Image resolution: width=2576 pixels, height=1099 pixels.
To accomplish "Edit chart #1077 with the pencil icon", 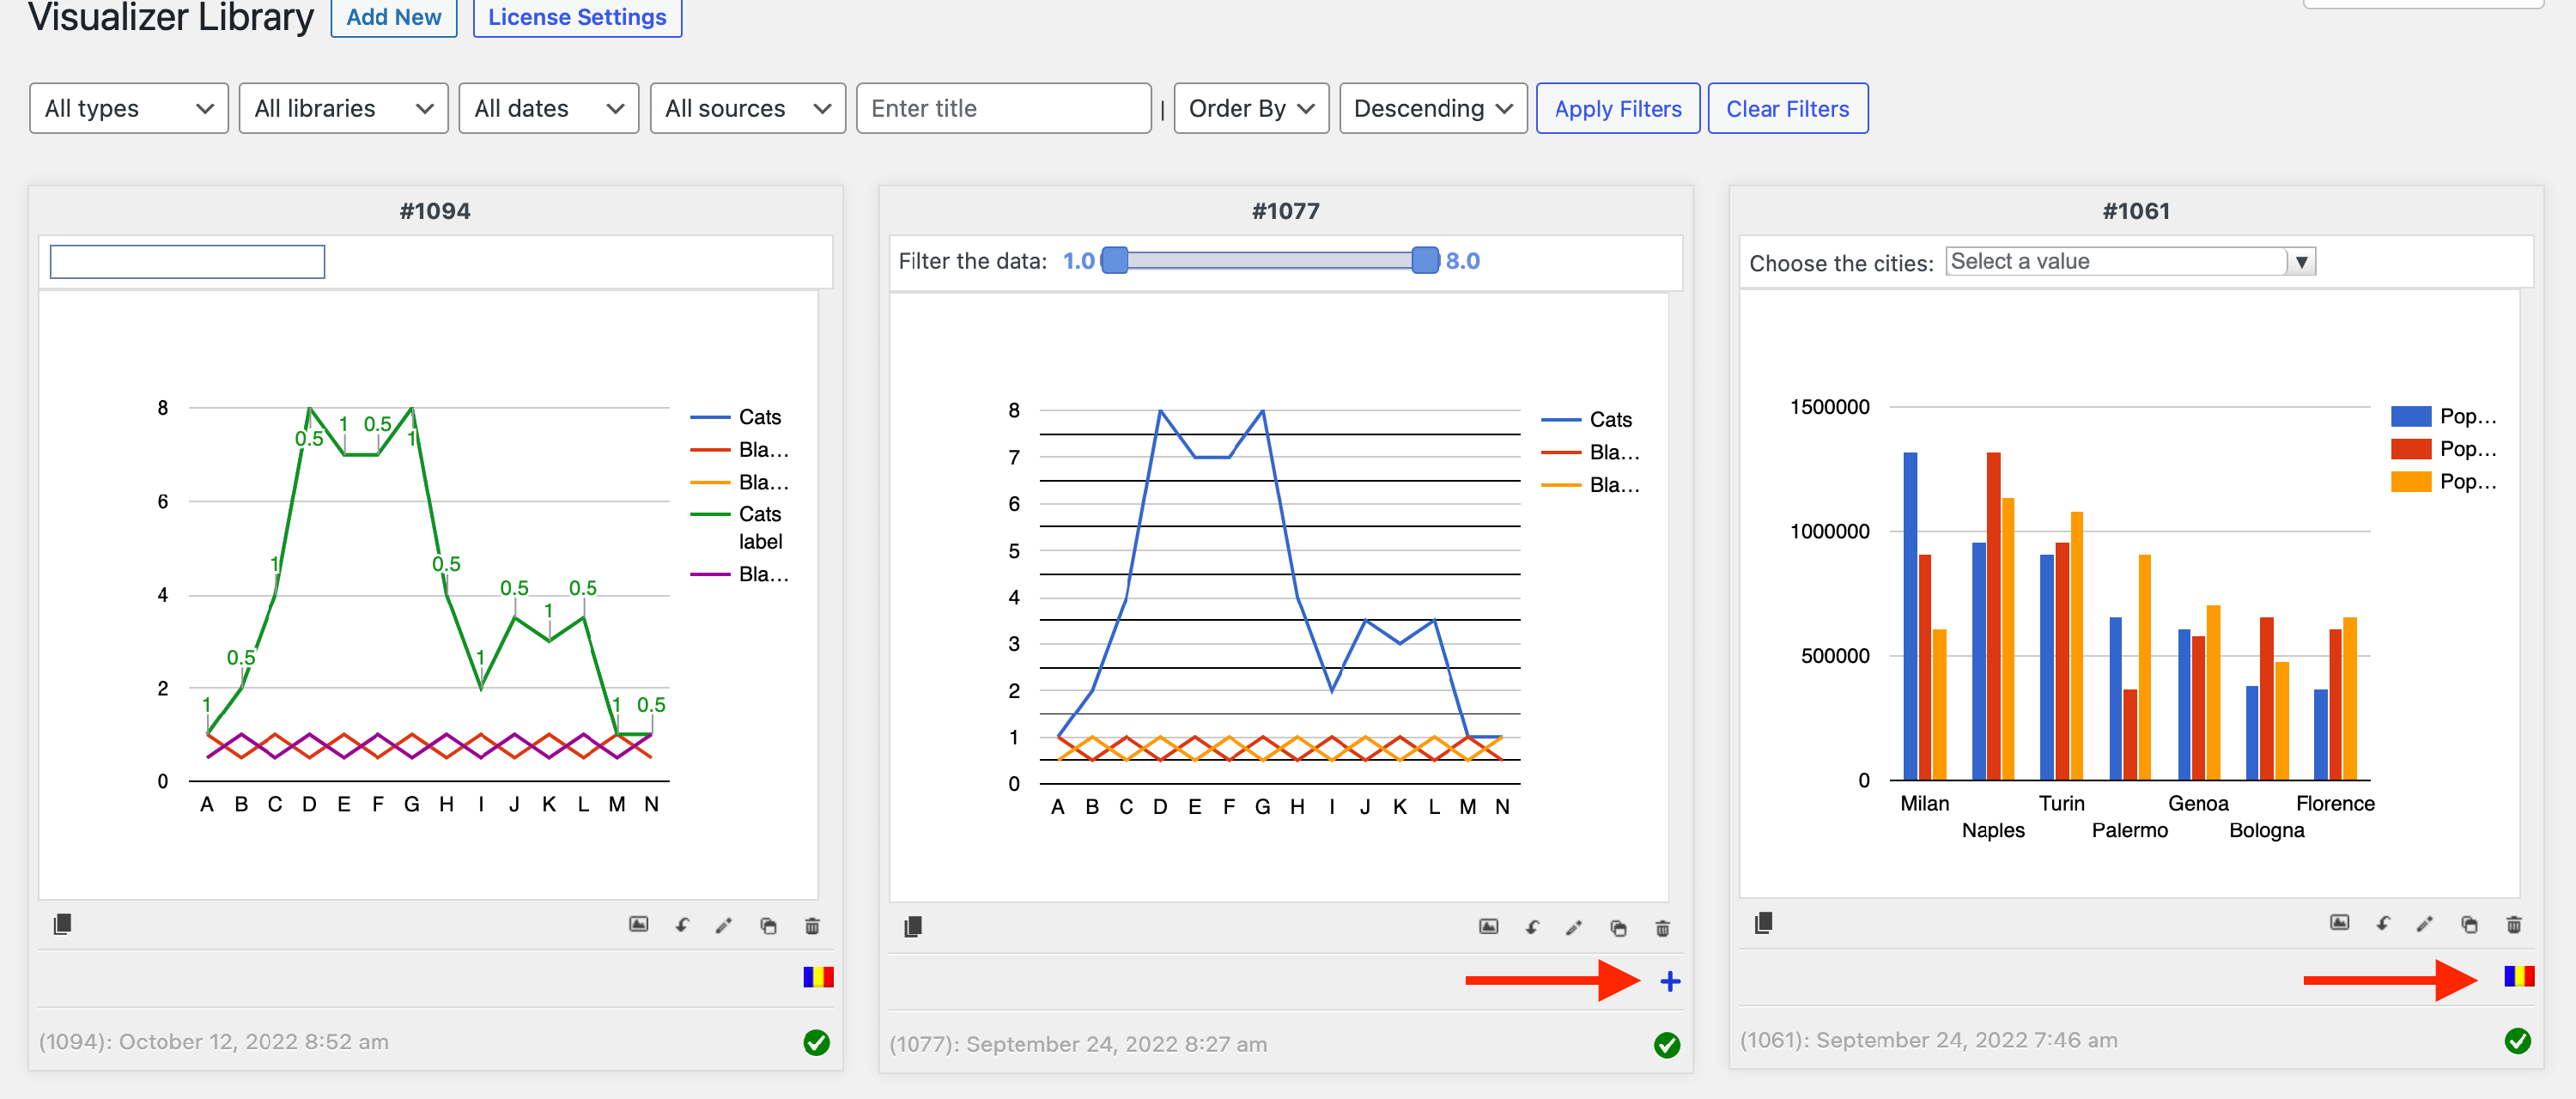I will click(1574, 928).
